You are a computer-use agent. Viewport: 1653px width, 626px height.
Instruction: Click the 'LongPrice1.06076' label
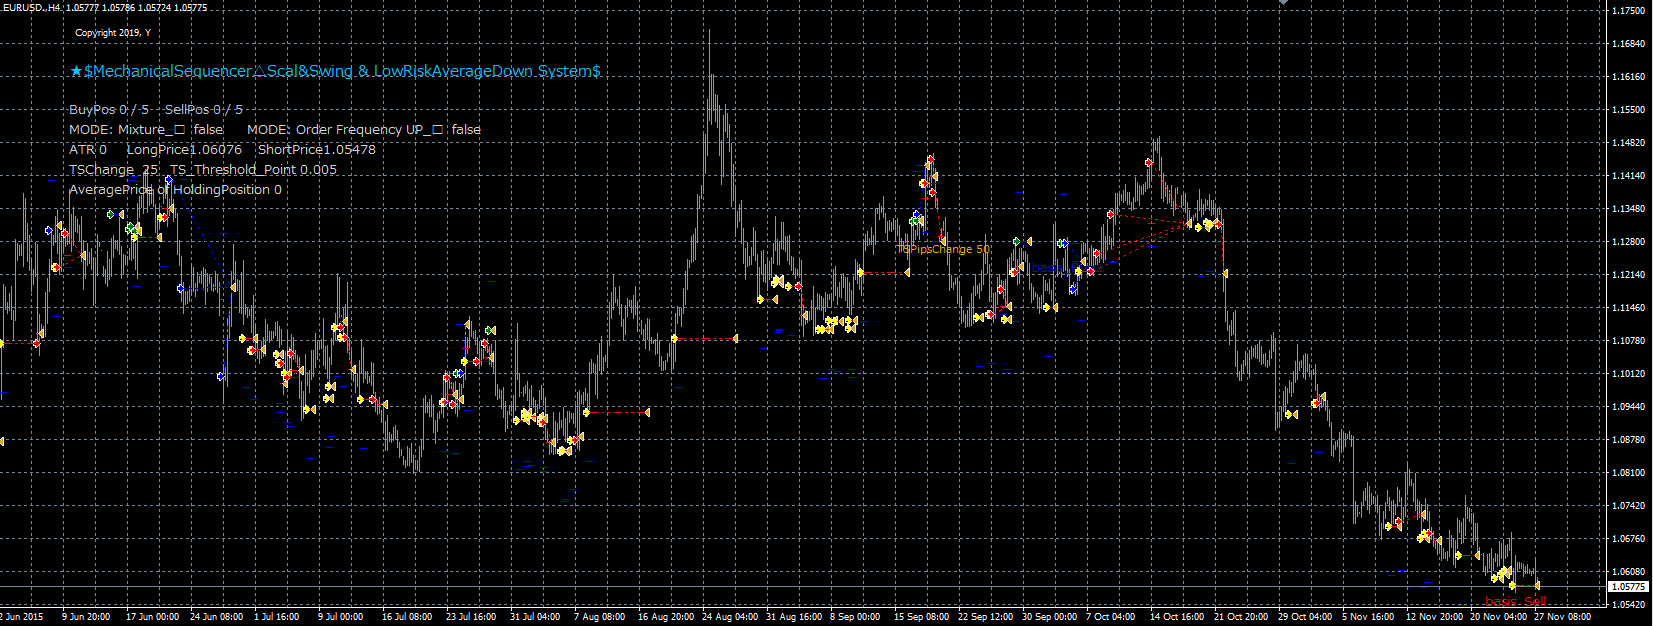pyautogui.click(x=184, y=149)
